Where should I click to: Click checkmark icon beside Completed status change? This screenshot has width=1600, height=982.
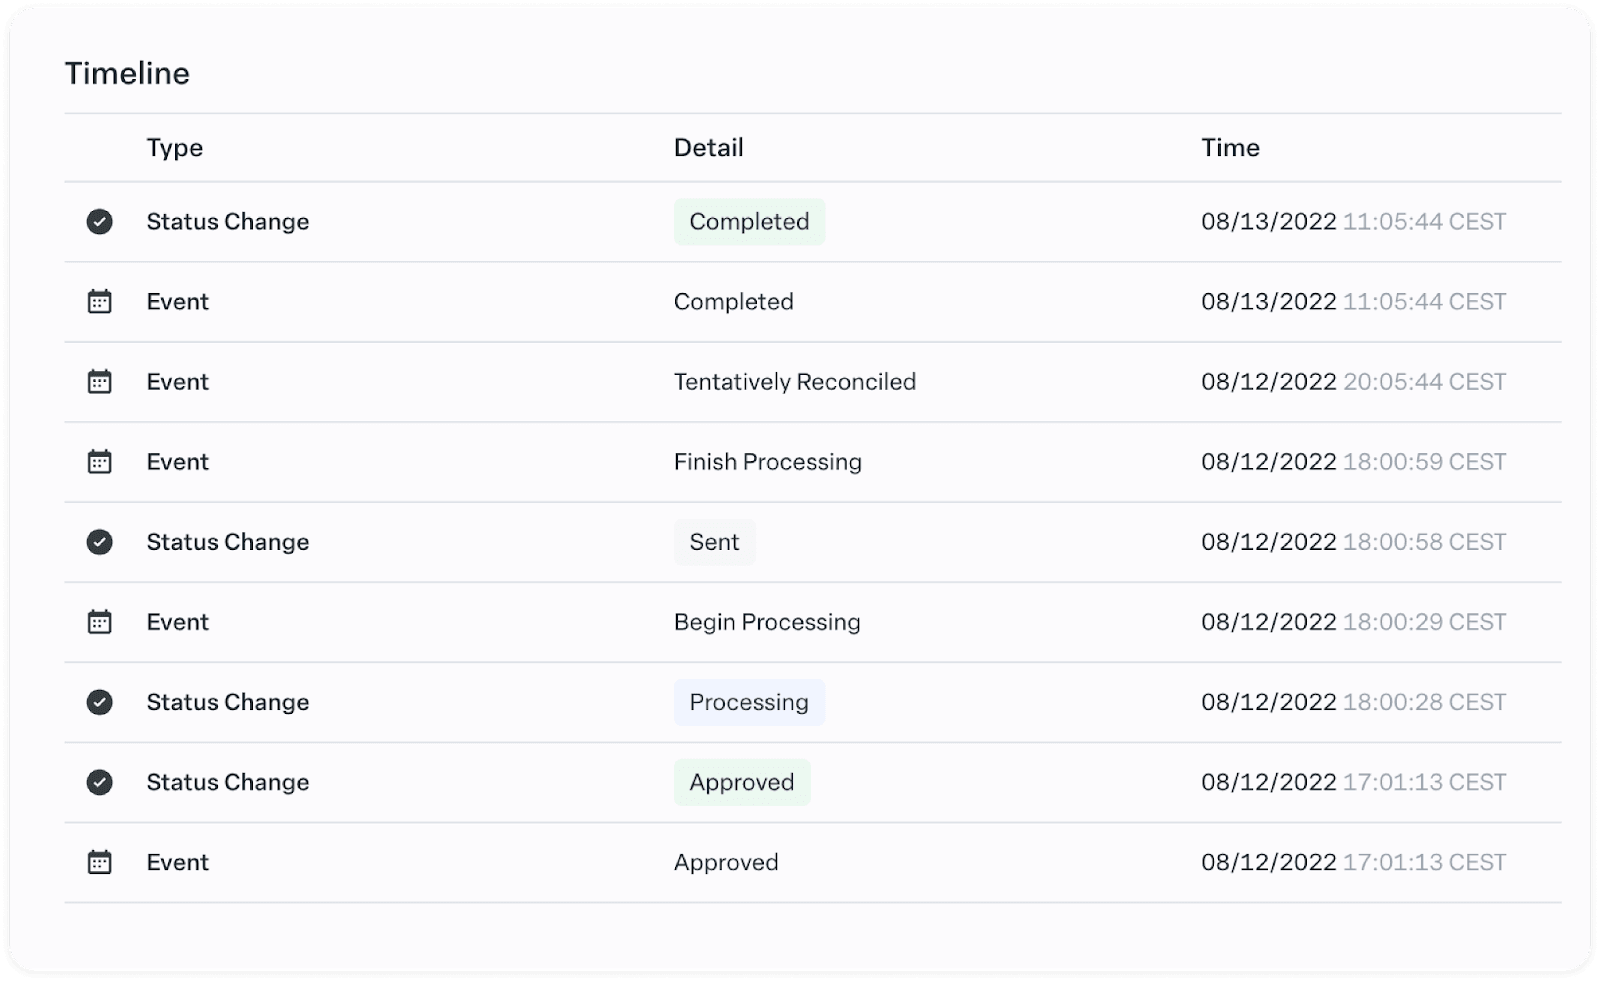click(x=99, y=222)
